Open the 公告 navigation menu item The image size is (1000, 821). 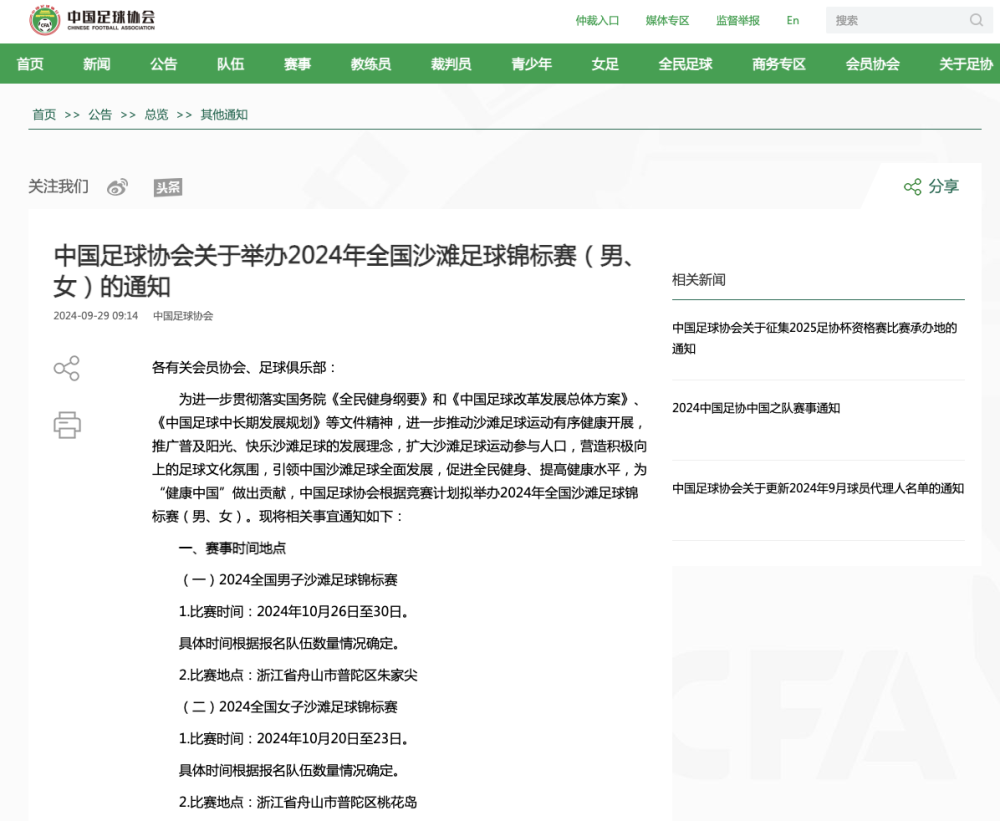click(x=163, y=64)
